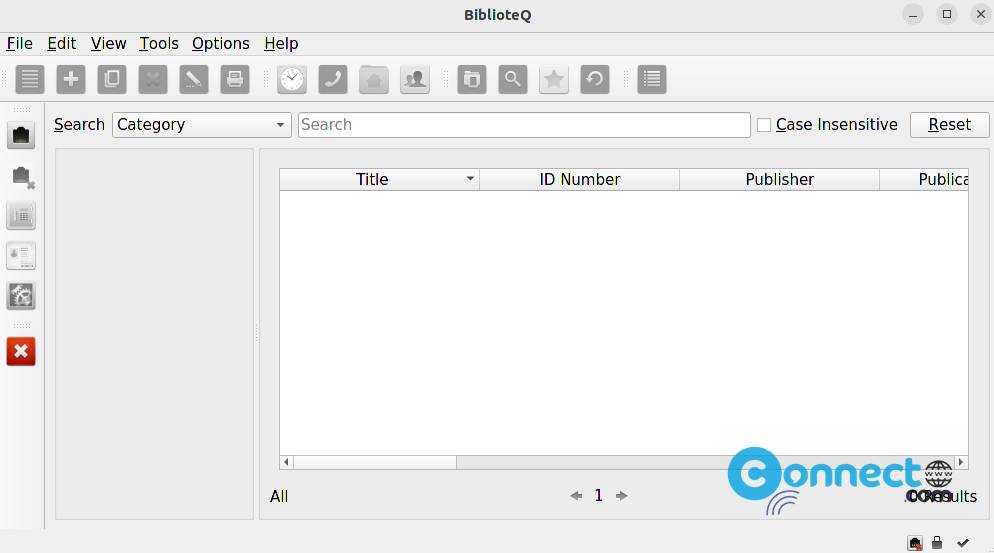994x553 pixels.
Task: Go to next page with right arrow
Action: pyautogui.click(x=622, y=495)
